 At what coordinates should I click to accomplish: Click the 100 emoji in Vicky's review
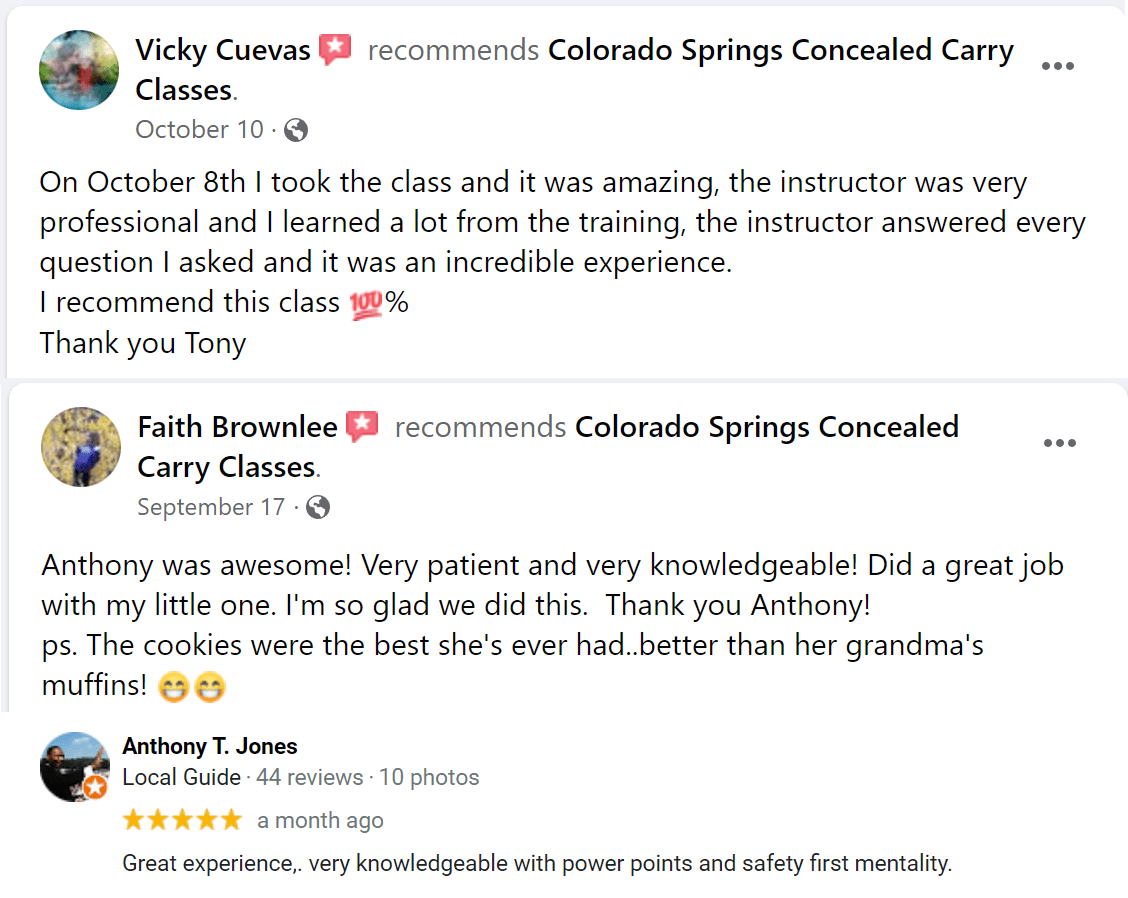pos(366,304)
